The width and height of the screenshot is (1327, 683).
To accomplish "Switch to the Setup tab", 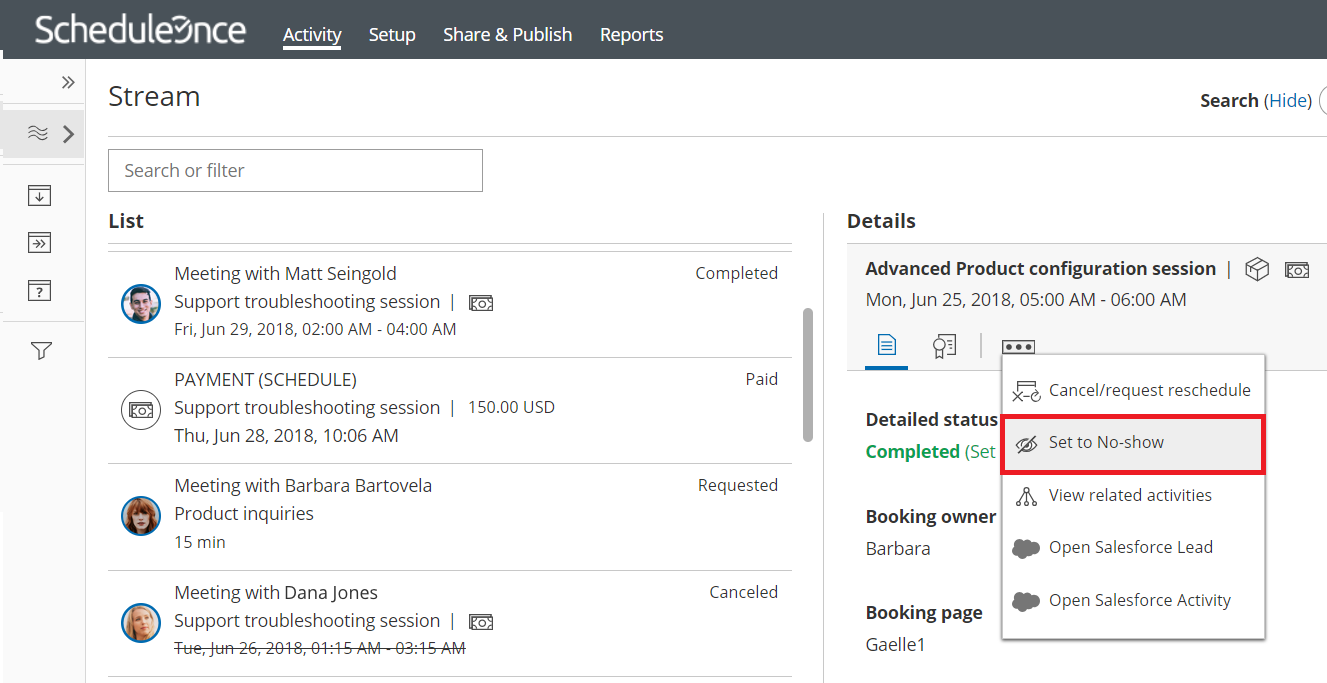I will (392, 35).
